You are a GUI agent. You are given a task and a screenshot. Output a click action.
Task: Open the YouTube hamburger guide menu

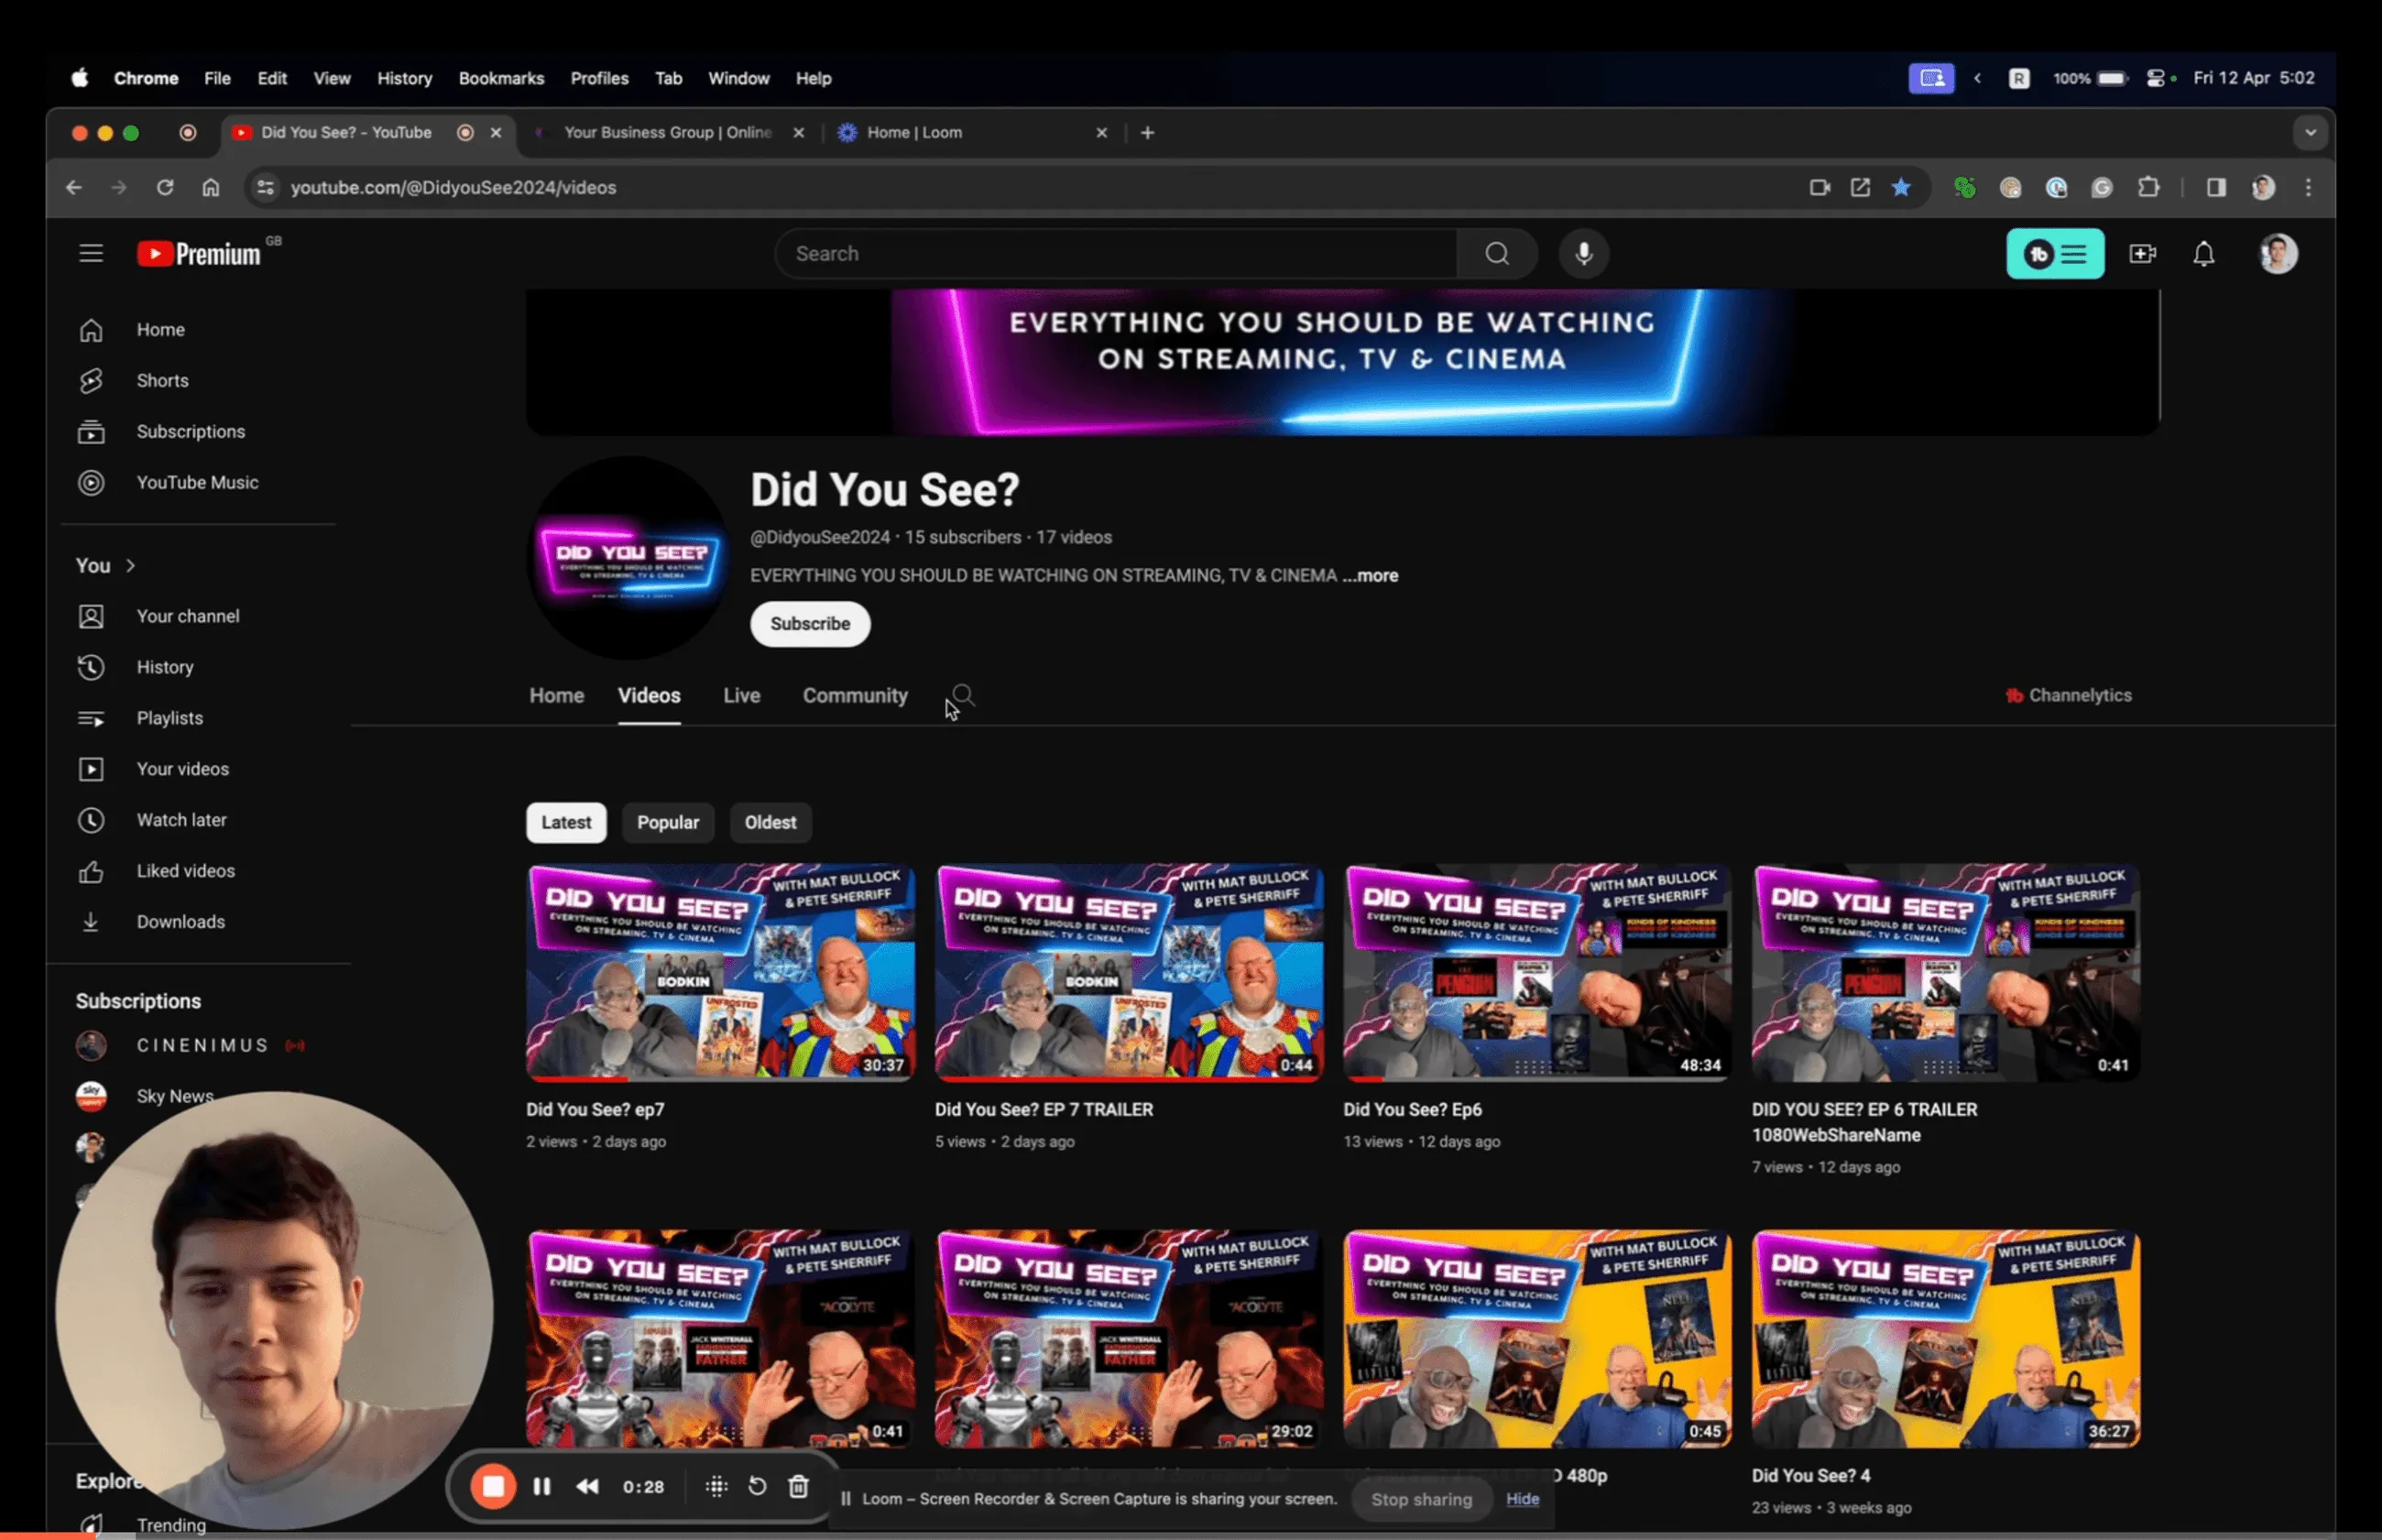(91, 254)
